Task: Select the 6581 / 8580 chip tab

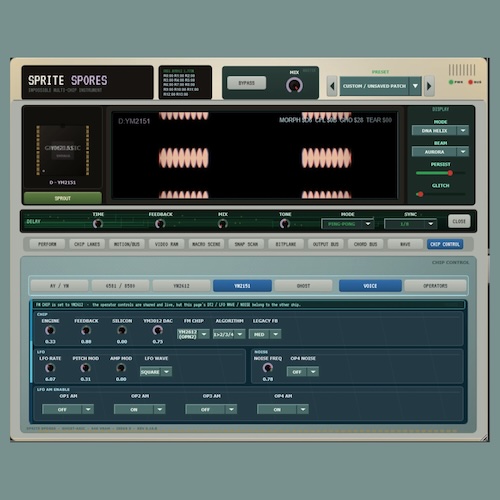Action: pos(120,286)
